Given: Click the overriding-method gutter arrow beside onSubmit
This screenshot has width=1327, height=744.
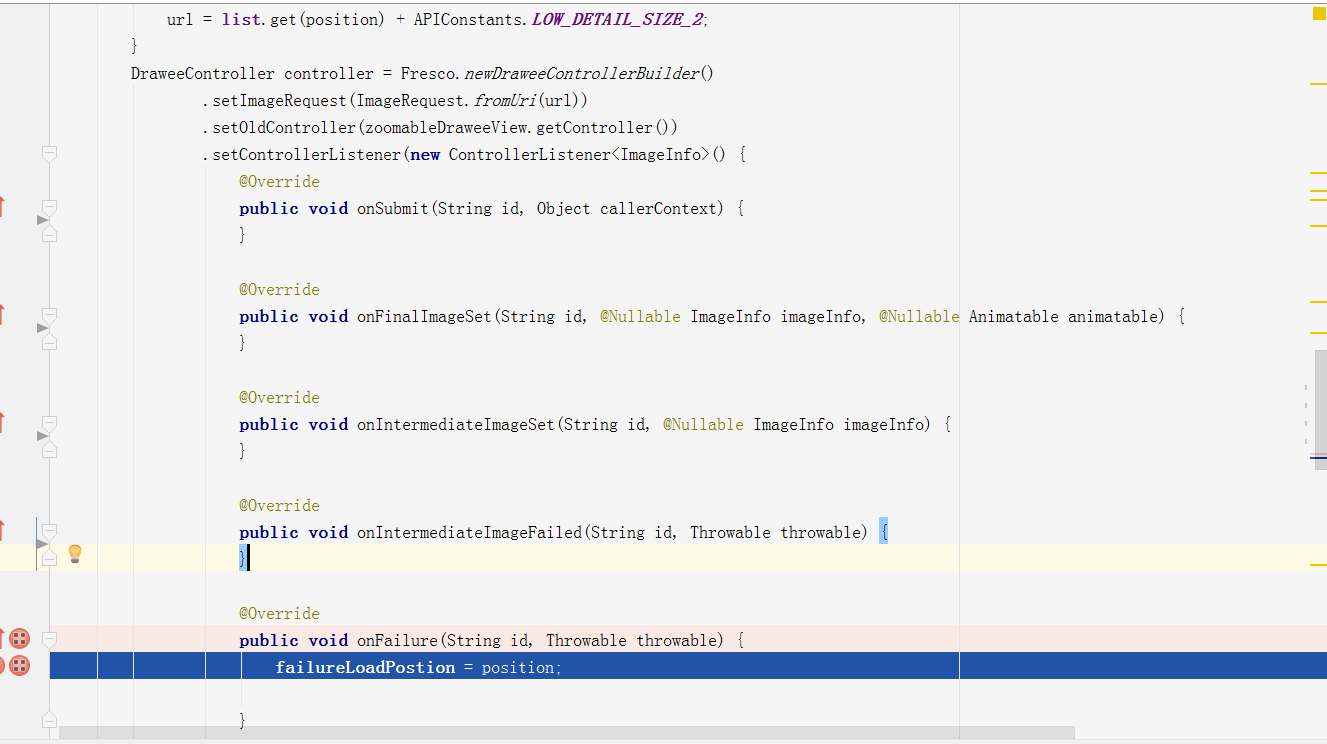Looking at the screenshot, I should [41, 221].
